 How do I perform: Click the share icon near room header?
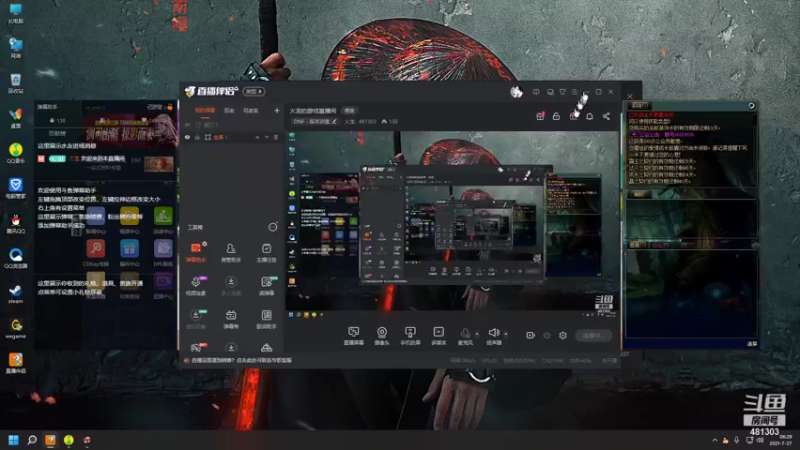(x=606, y=116)
